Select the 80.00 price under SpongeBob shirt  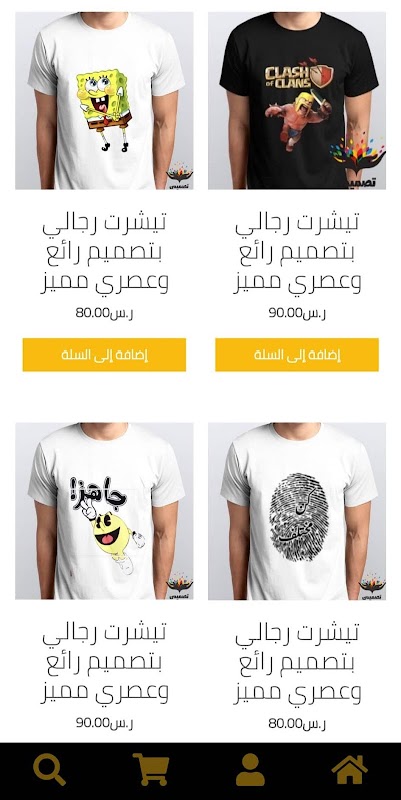tap(104, 313)
